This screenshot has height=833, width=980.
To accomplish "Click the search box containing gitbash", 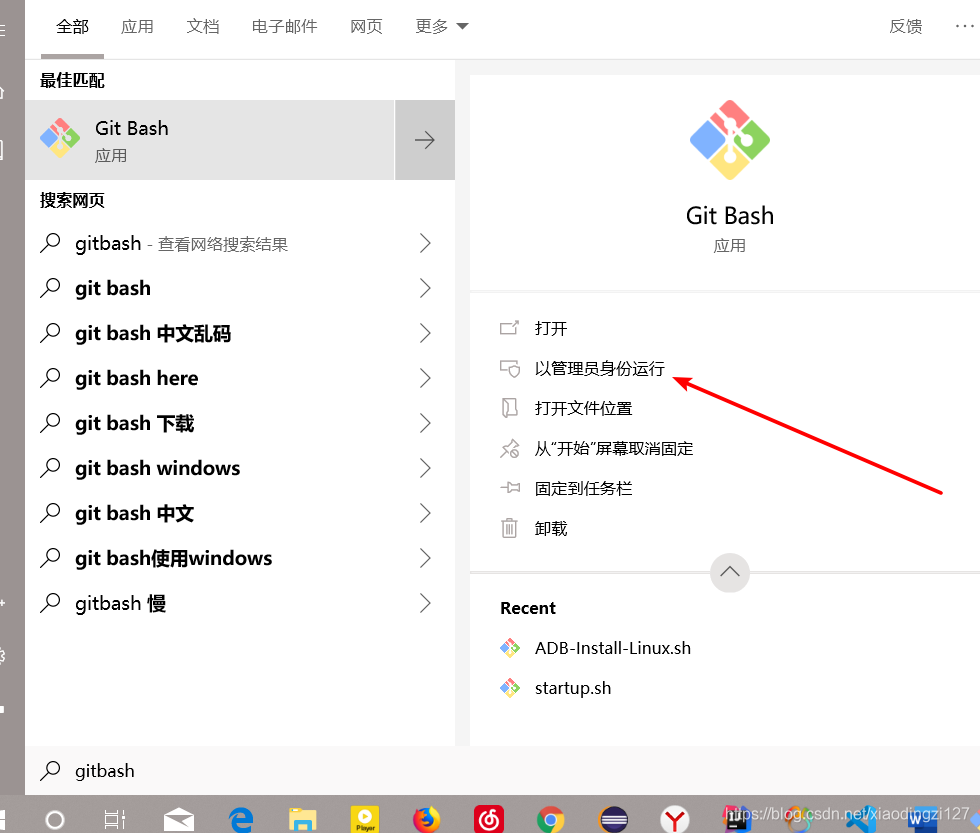I will tap(502, 771).
